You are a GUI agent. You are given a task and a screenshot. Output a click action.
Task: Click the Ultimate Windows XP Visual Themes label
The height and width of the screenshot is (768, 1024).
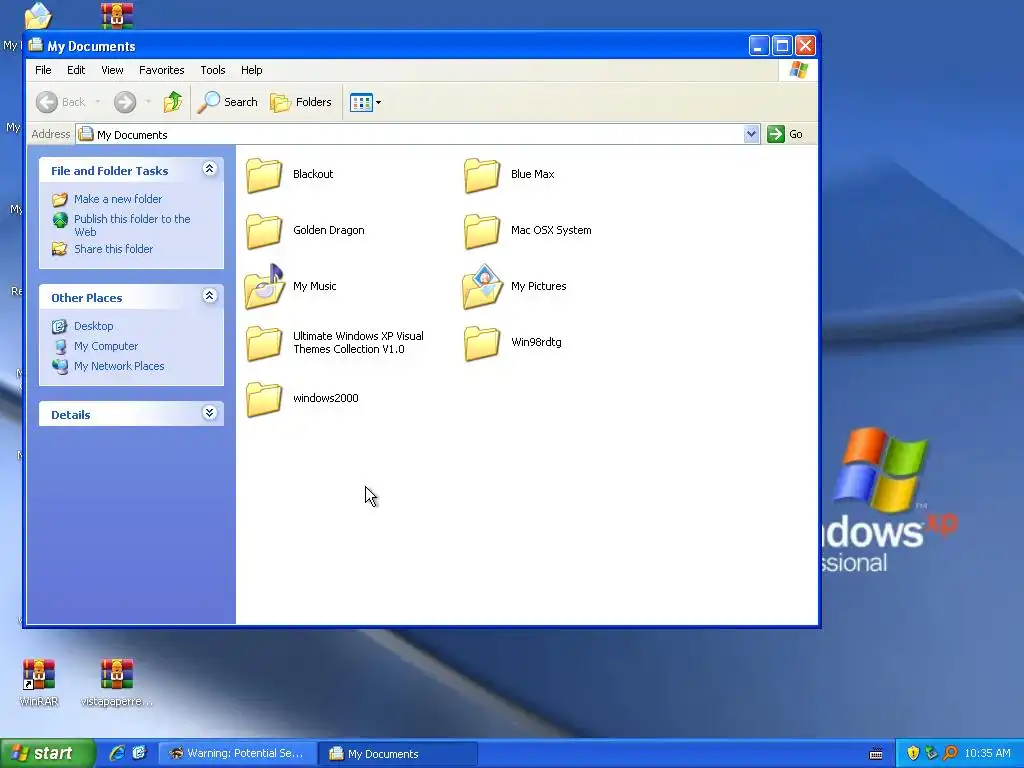pos(358,343)
